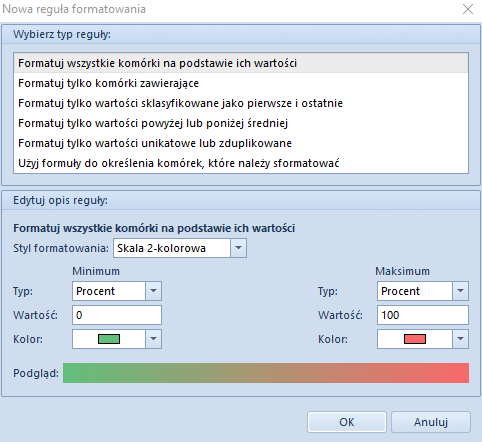The height and width of the screenshot is (442, 482).
Task: Choose rule for pierwsze i ostatnie values
Action: tap(241, 103)
